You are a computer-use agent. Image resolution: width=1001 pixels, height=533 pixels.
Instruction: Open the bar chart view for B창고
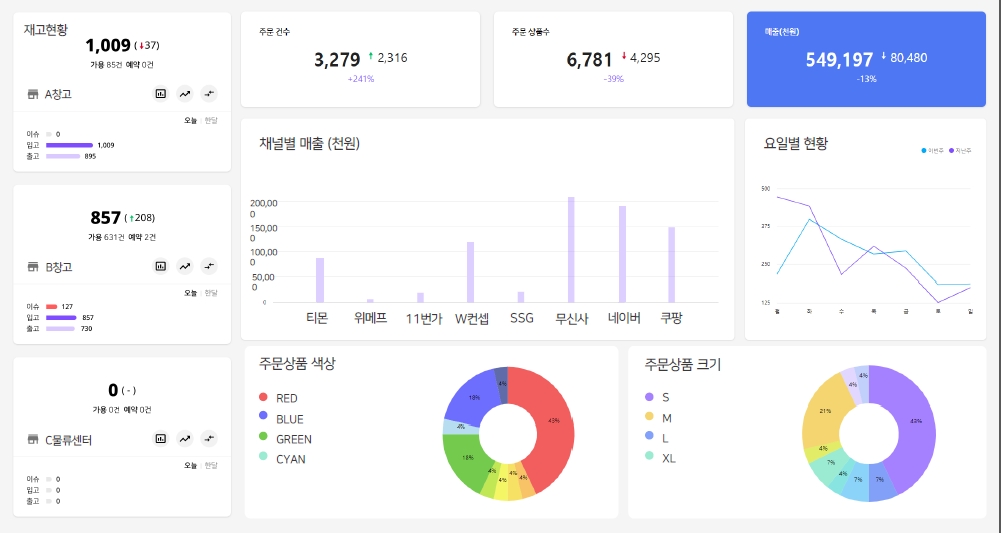click(x=161, y=266)
